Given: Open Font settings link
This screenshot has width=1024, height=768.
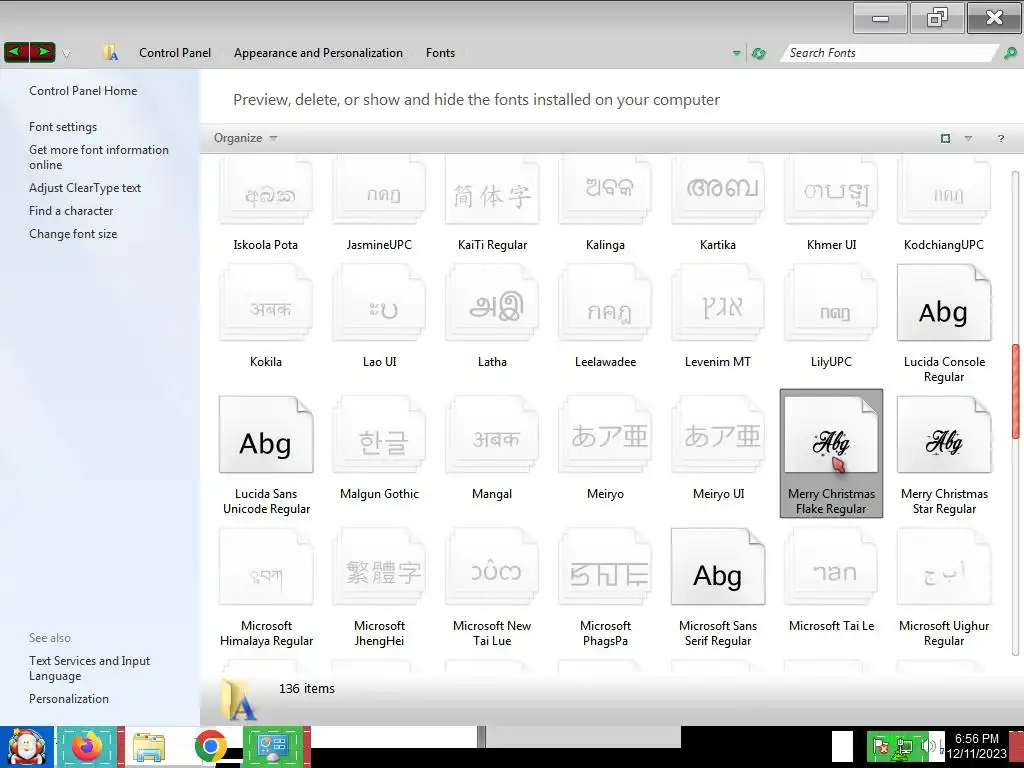Looking at the screenshot, I should point(63,127).
